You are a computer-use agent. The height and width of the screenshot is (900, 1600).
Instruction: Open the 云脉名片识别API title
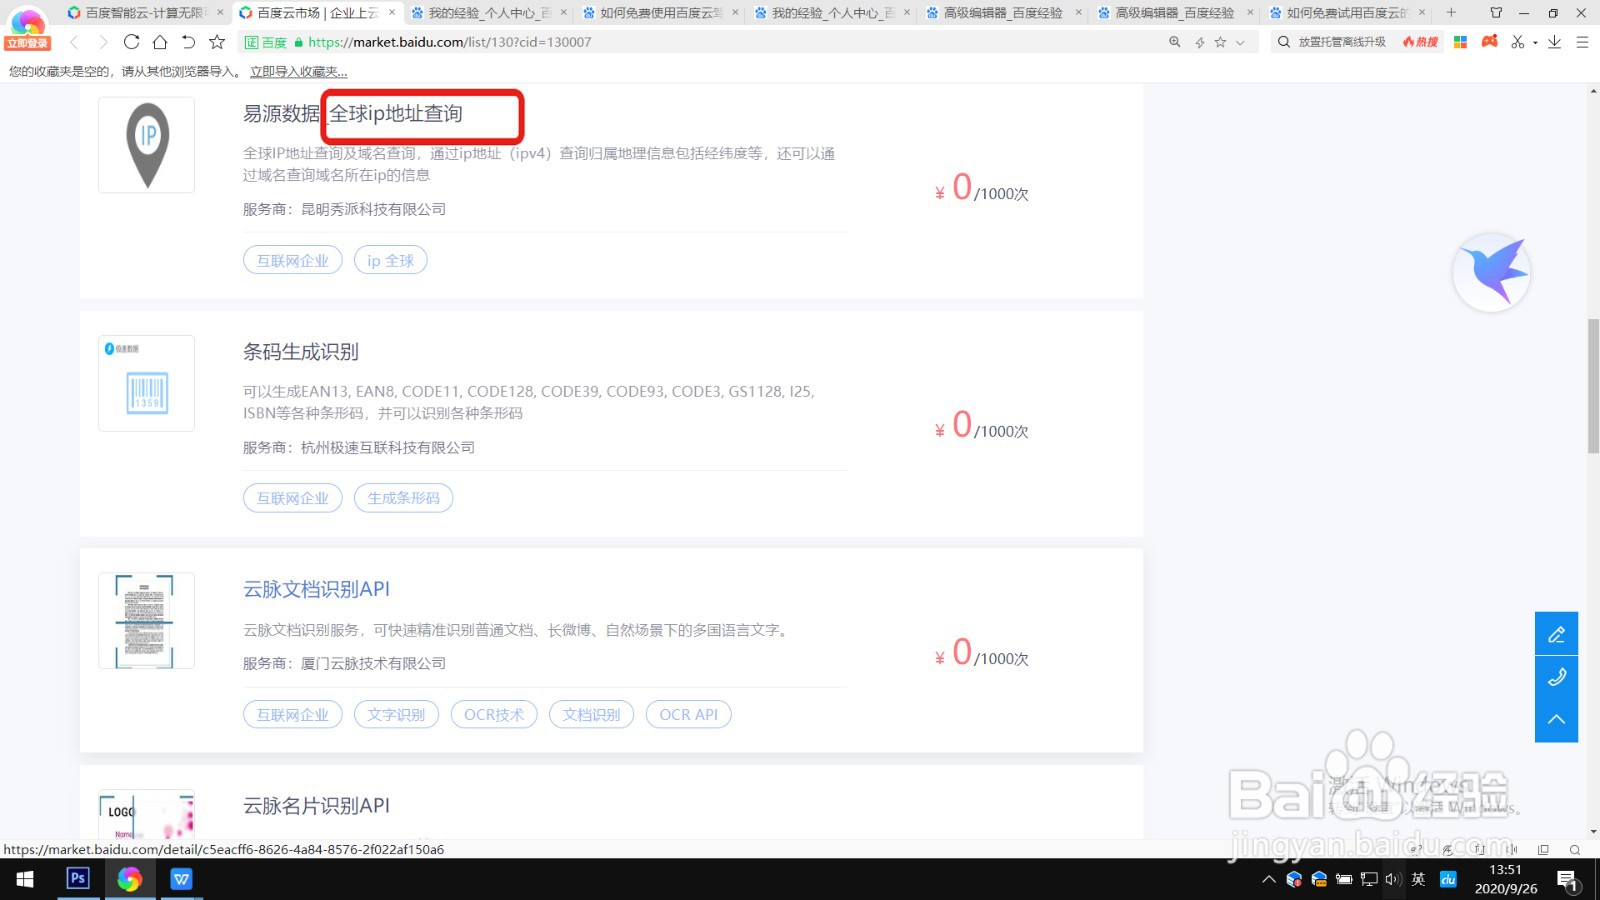316,806
